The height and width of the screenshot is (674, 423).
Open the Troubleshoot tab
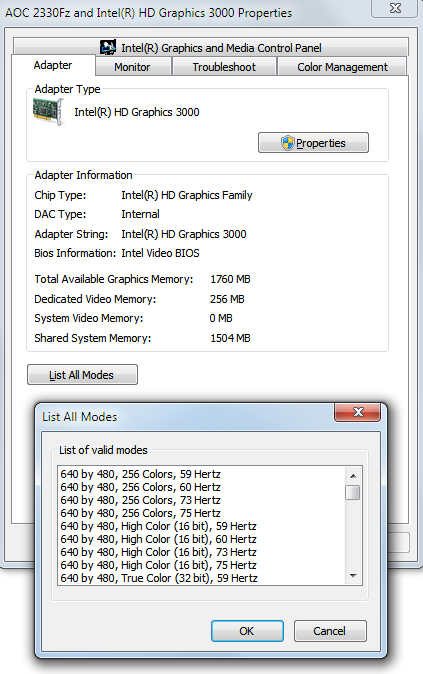(x=224, y=67)
